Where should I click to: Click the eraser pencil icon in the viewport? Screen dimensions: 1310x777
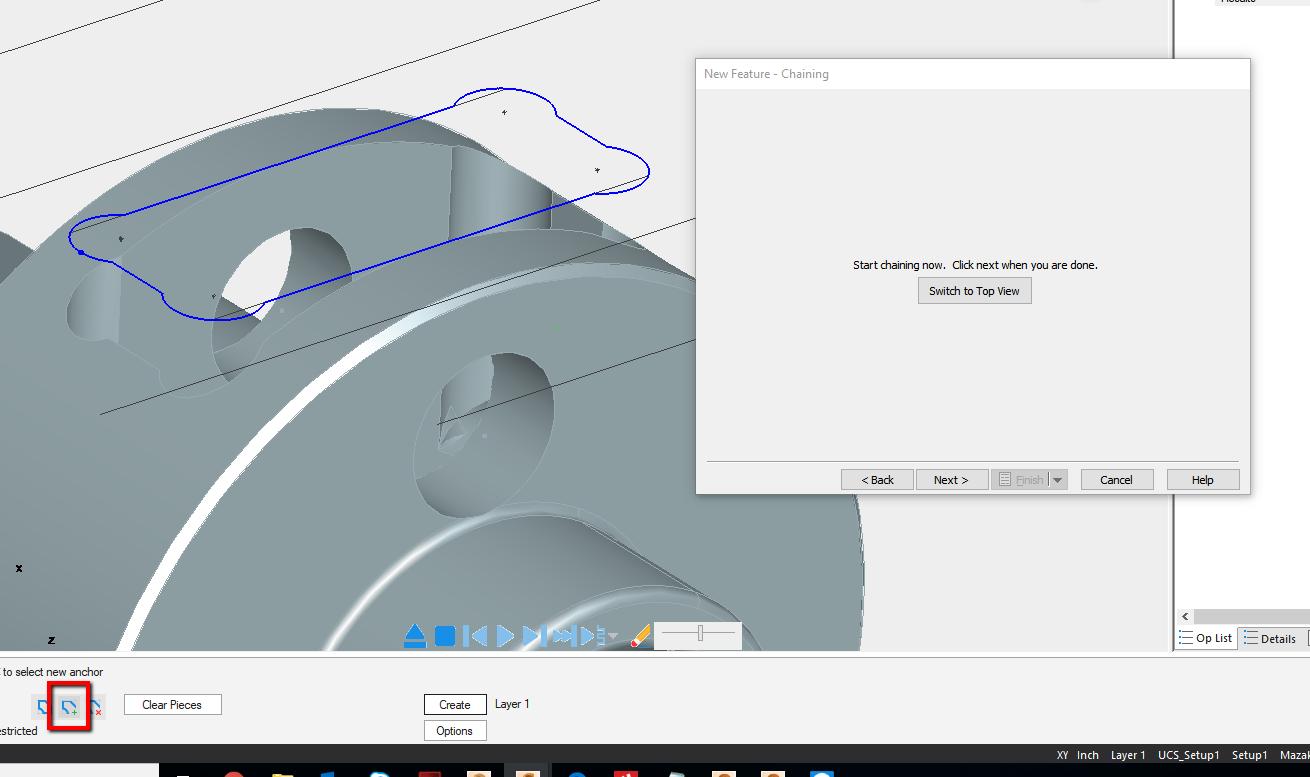pyautogui.click(x=640, y=634)
